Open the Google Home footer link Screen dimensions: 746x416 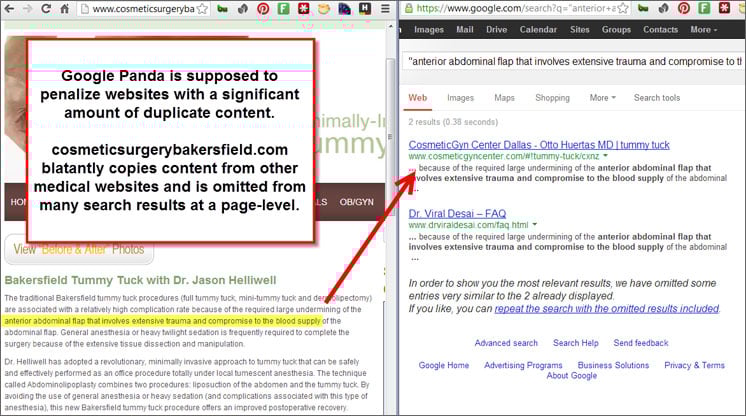(x=443, y=365)
